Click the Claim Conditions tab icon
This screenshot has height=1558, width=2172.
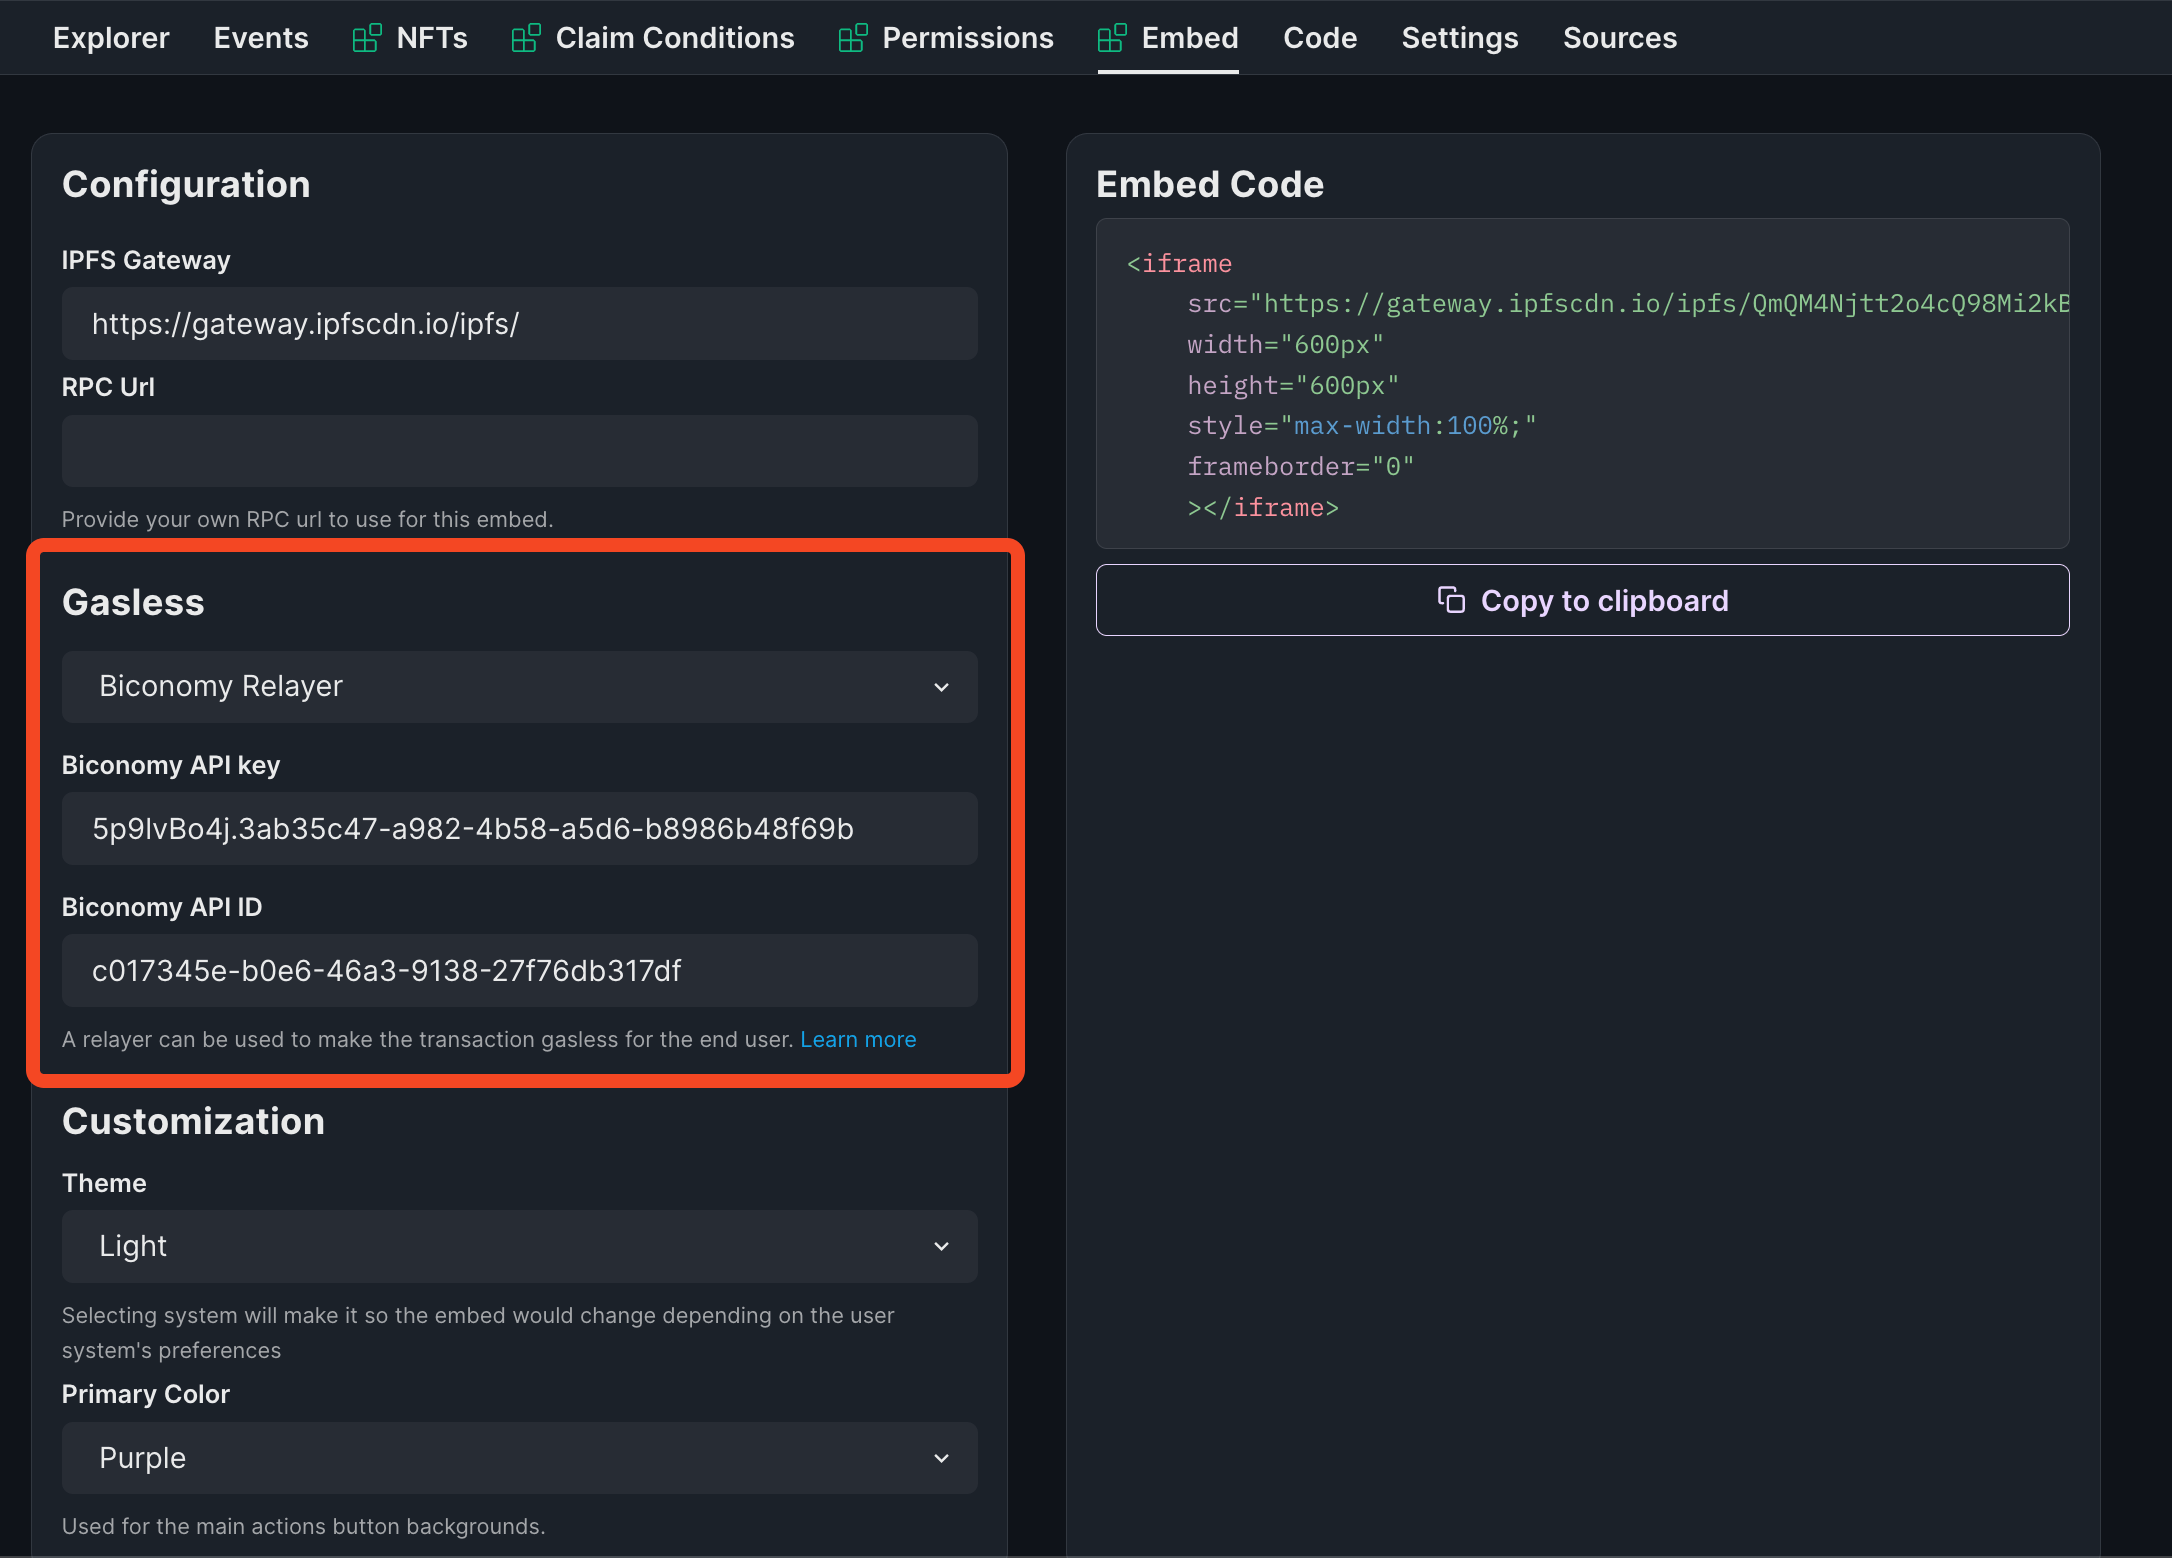click(524, 37)
